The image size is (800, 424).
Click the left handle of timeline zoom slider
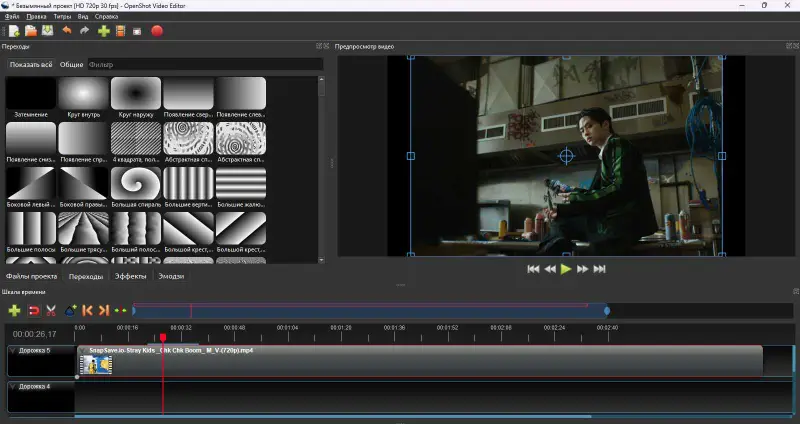tap(134, 310)
